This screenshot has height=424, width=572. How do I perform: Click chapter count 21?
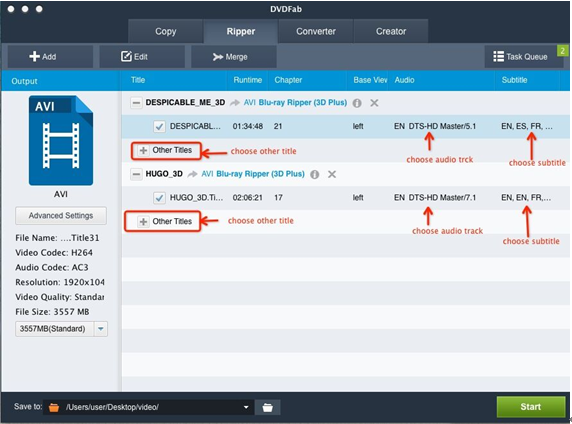pyautogui.click(x=278, y=126)
